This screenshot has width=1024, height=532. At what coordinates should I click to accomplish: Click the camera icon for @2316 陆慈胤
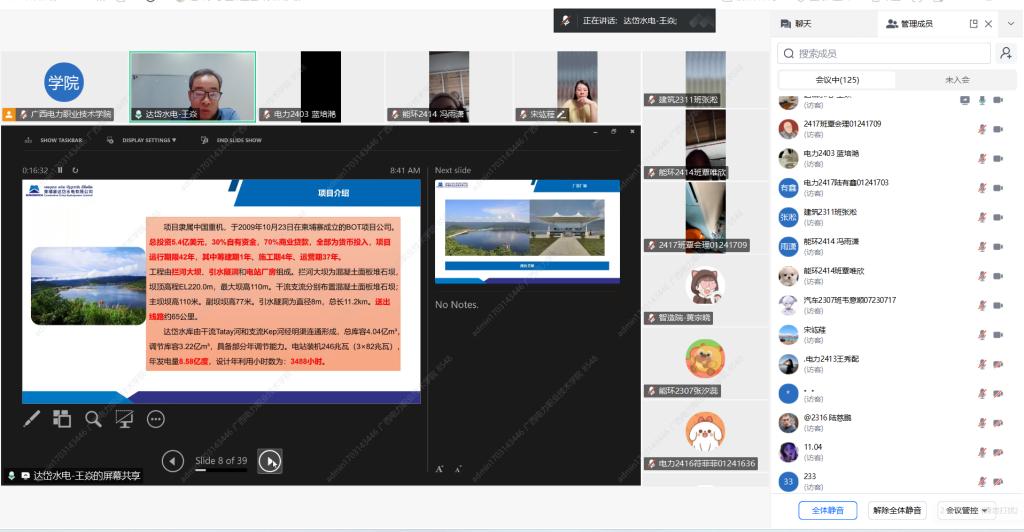tap(998, 423)
